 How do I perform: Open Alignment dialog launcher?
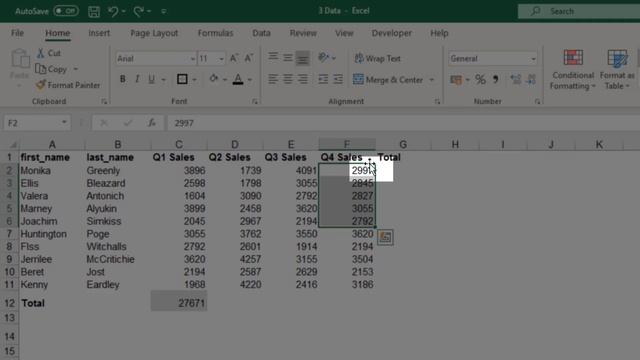[x=437, y=101]
